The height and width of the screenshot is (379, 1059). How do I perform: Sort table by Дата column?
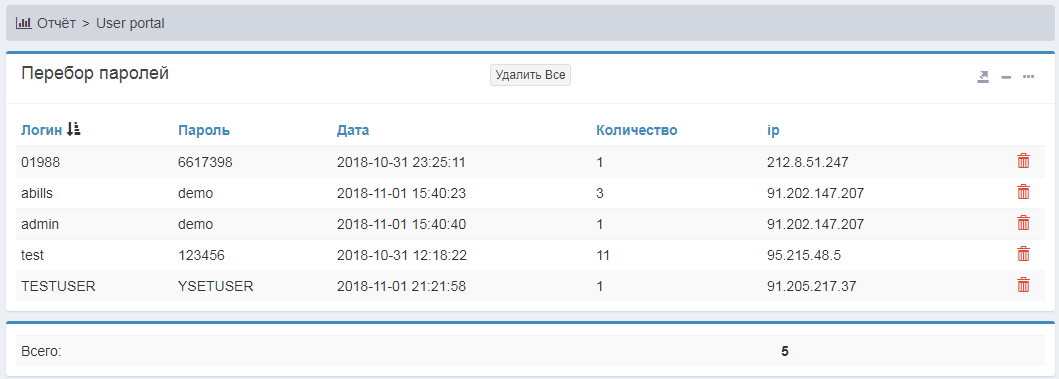click(353, 130)
